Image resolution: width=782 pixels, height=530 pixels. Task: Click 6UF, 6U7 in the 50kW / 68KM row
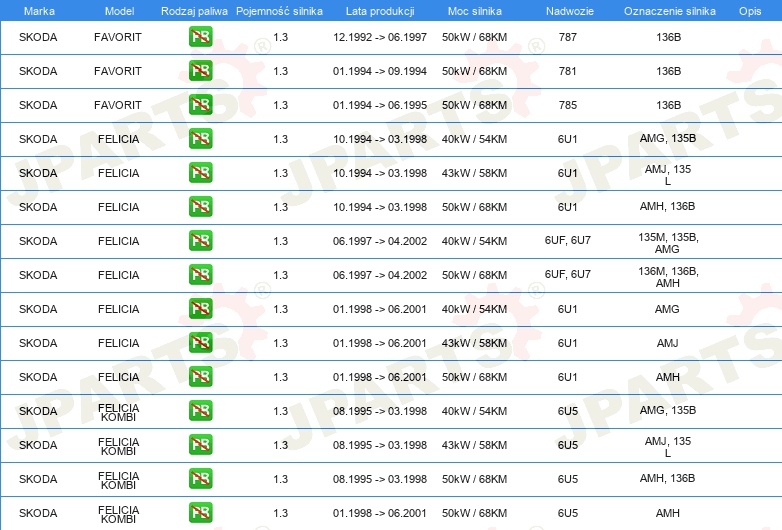pyautogui.click(x=568, y=274)
